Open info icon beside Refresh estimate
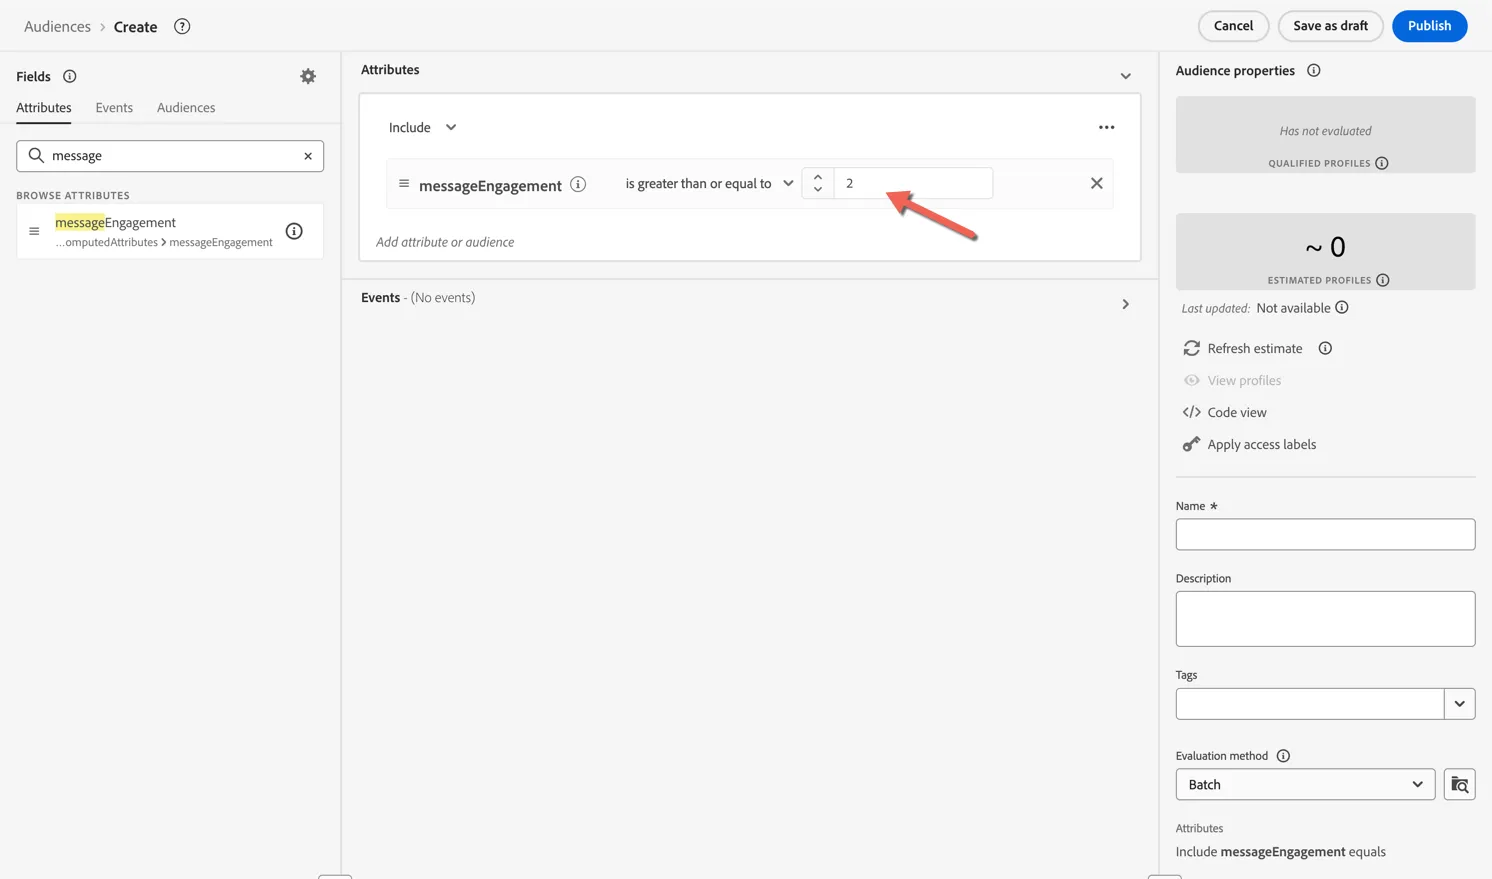Screen dimensions: 1492x879 click(1325, 348)
